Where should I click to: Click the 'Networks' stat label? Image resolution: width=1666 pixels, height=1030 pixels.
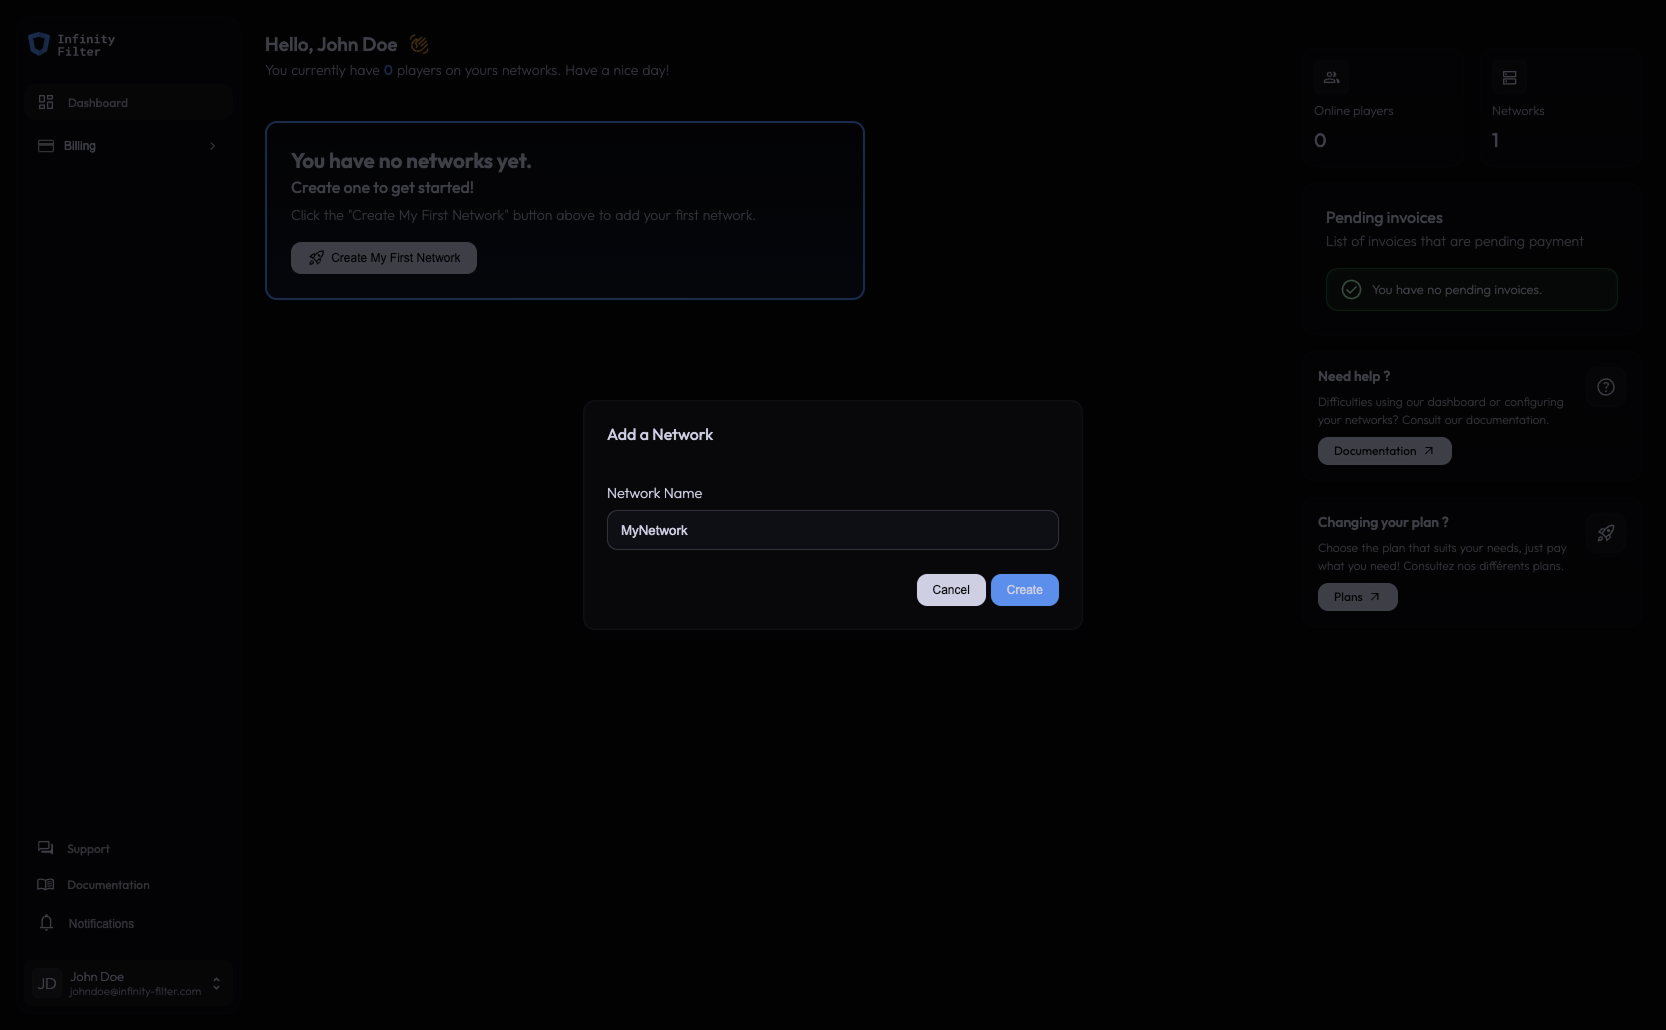point(1518,111)
